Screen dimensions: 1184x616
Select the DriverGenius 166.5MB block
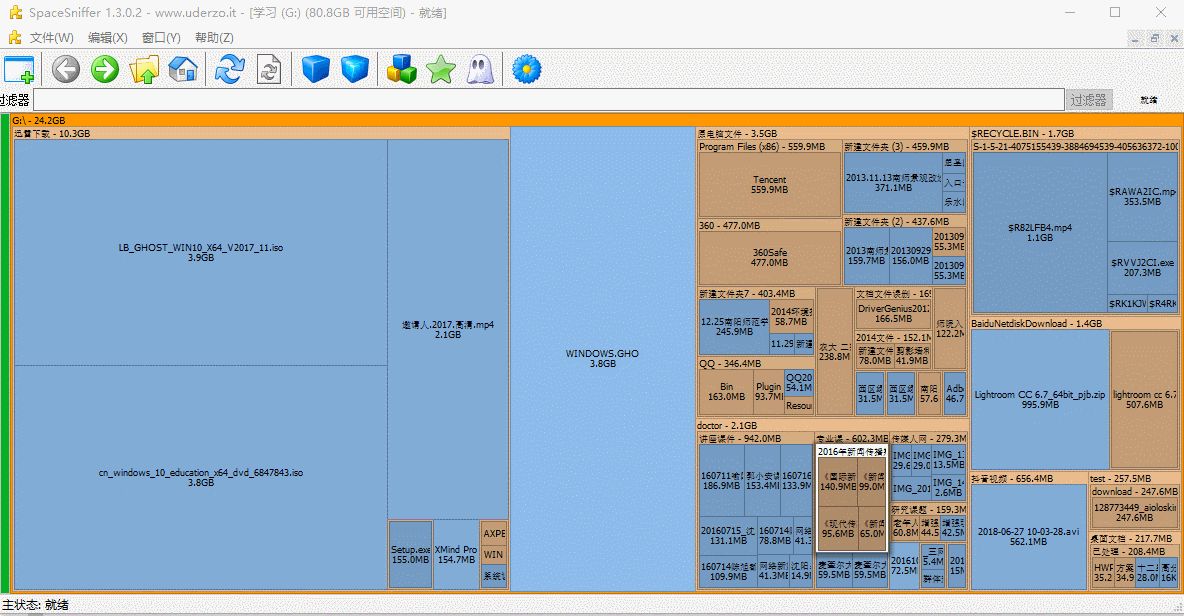click(894, 313)
